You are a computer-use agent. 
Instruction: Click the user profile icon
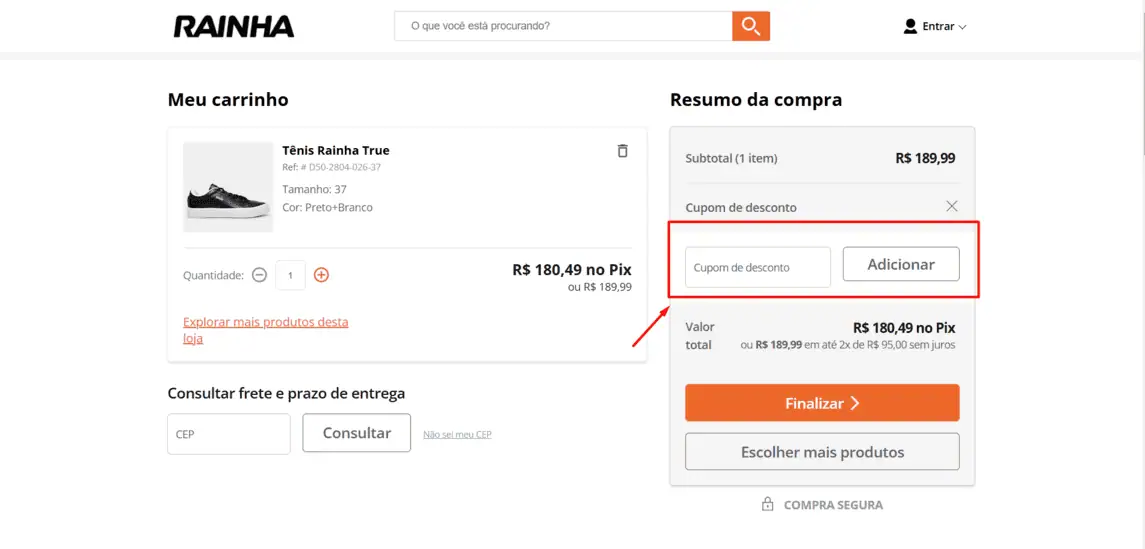point(910,26)
